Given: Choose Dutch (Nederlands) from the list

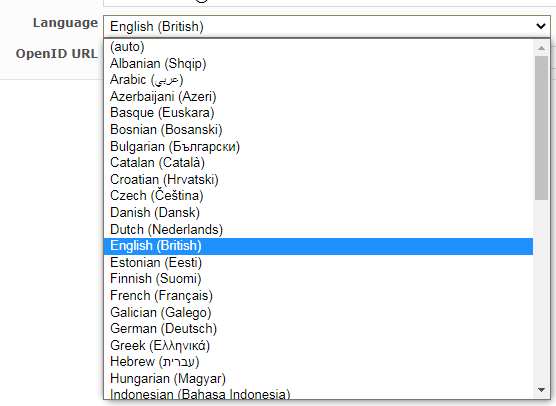Looking at the screenshot, I should pos(318,229).
